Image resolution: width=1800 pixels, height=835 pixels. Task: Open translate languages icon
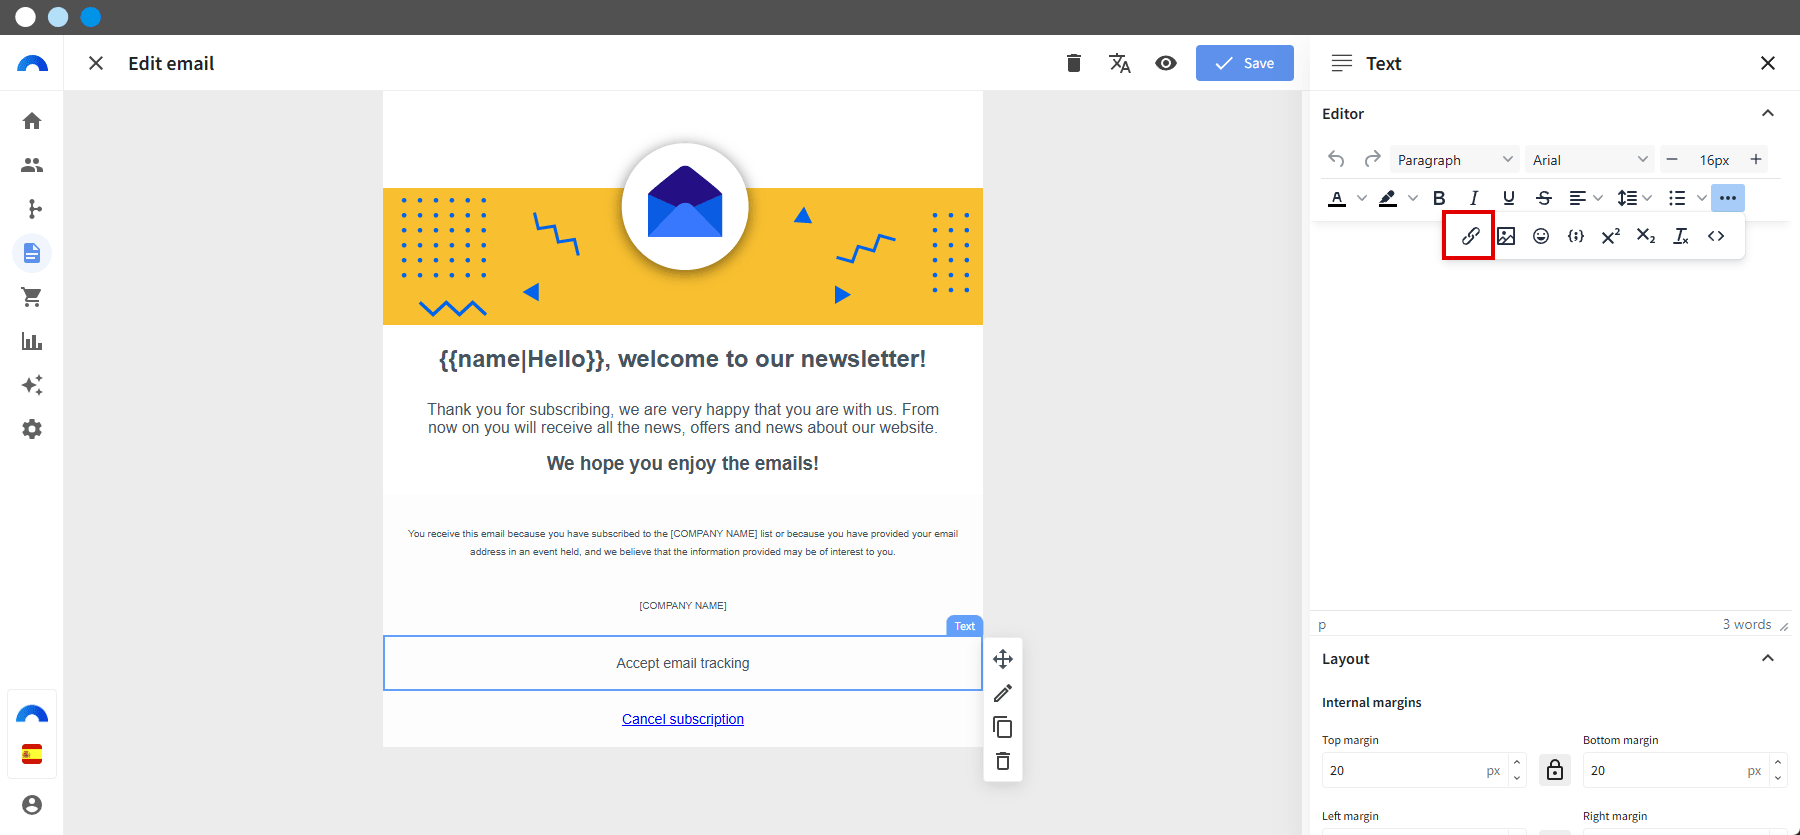(1120, 63)
